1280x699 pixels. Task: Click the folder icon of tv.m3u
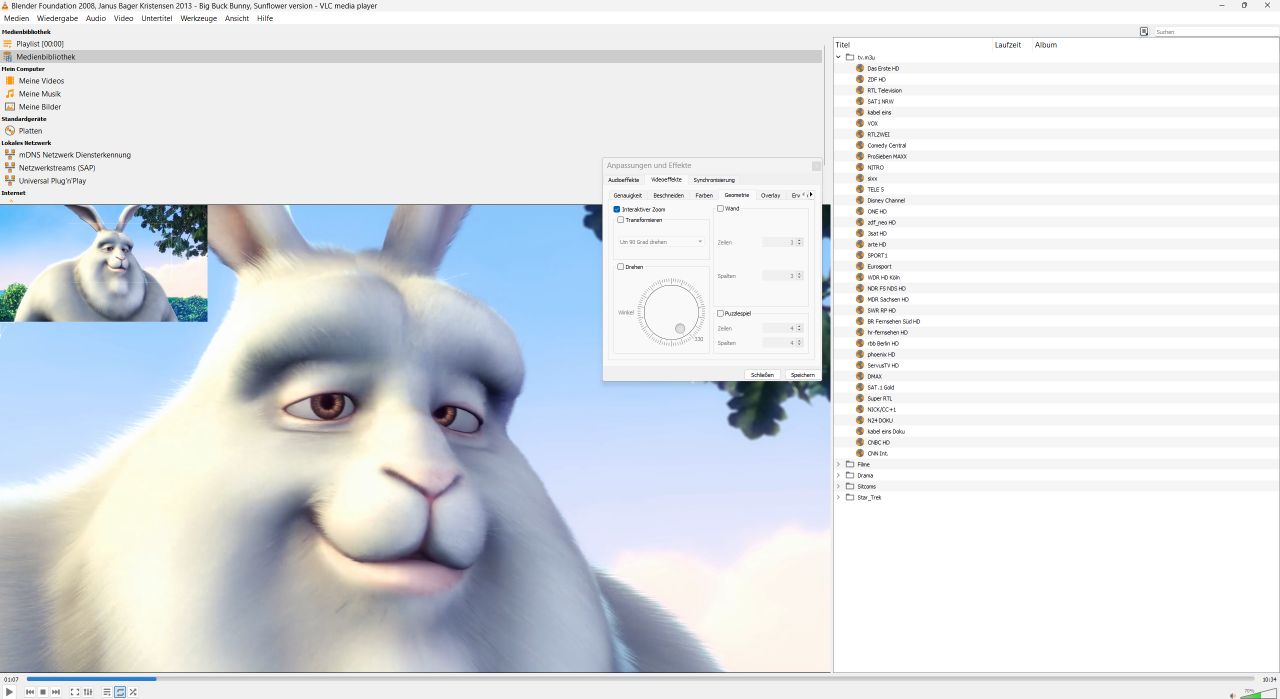point(850,57)
